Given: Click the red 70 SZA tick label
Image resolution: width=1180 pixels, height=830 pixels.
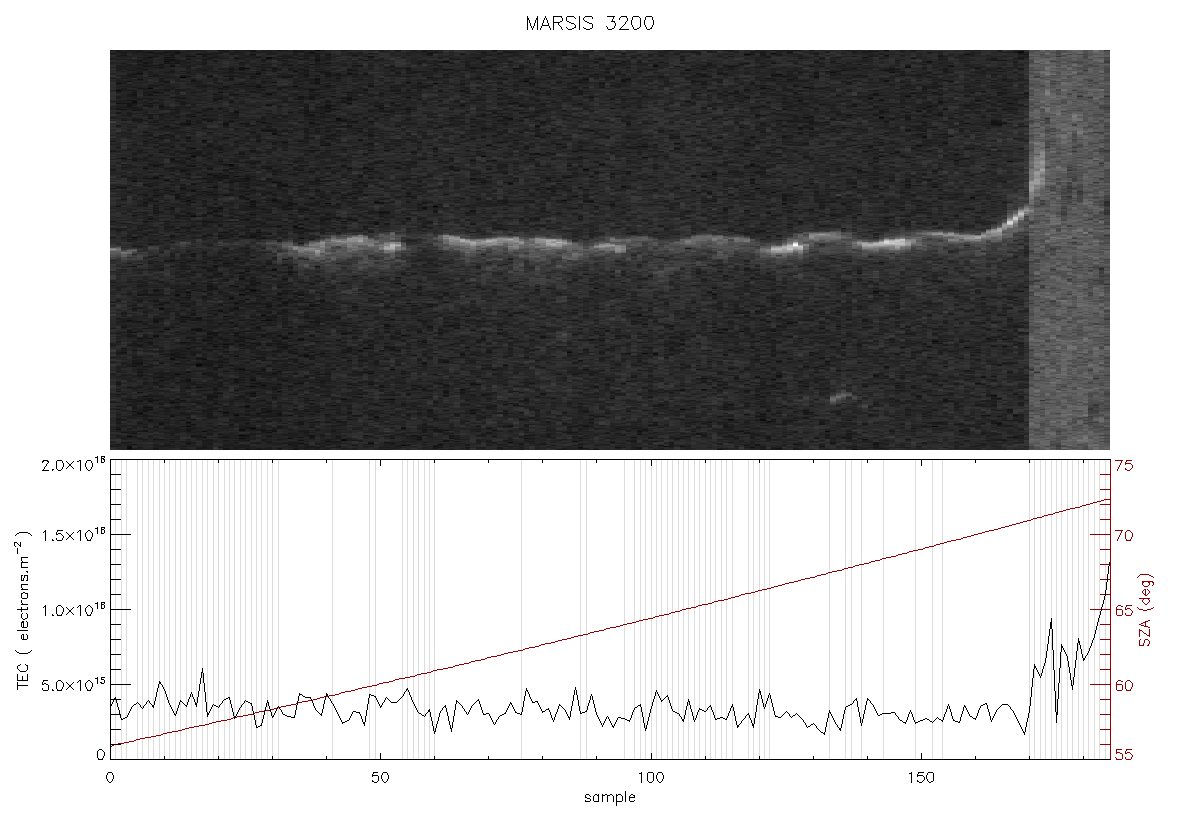Looking at the screenshot, I should (1124, 536).
